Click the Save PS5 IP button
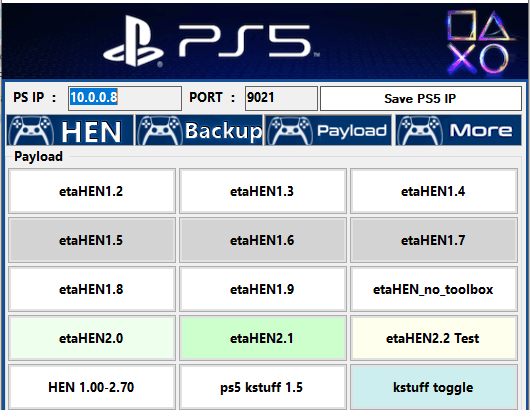530x410 pixels. pos(421,98)
